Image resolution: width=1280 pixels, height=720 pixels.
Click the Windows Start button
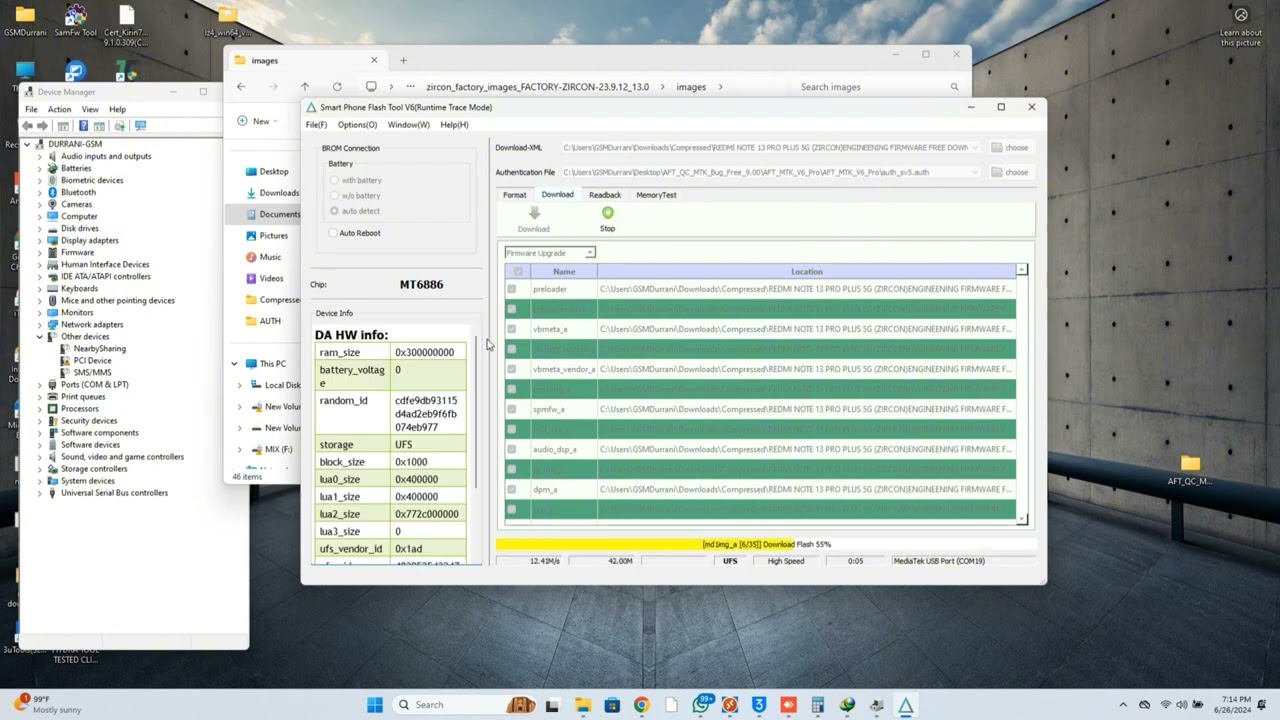(374, 705)
